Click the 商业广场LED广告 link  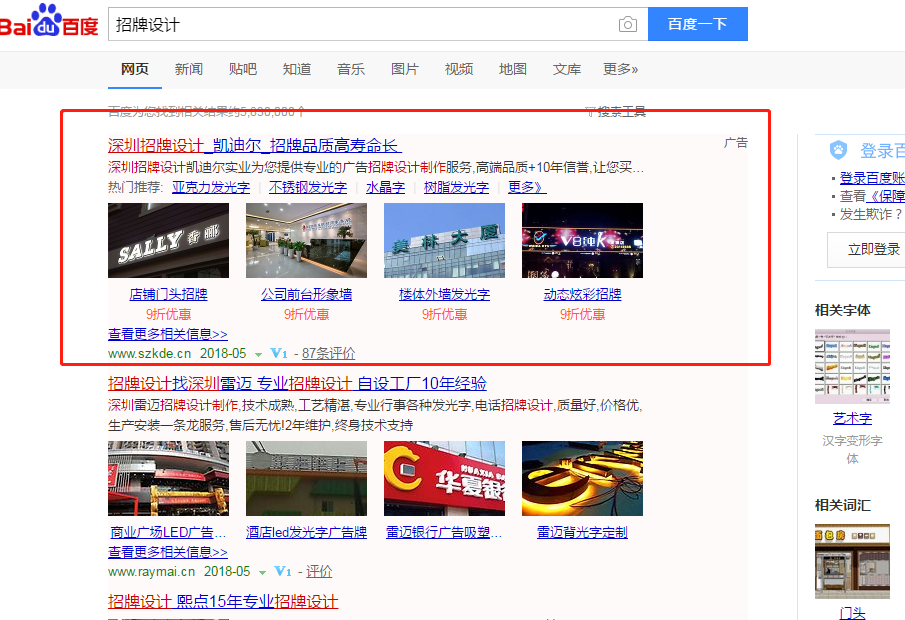click(x=168, y=532)
